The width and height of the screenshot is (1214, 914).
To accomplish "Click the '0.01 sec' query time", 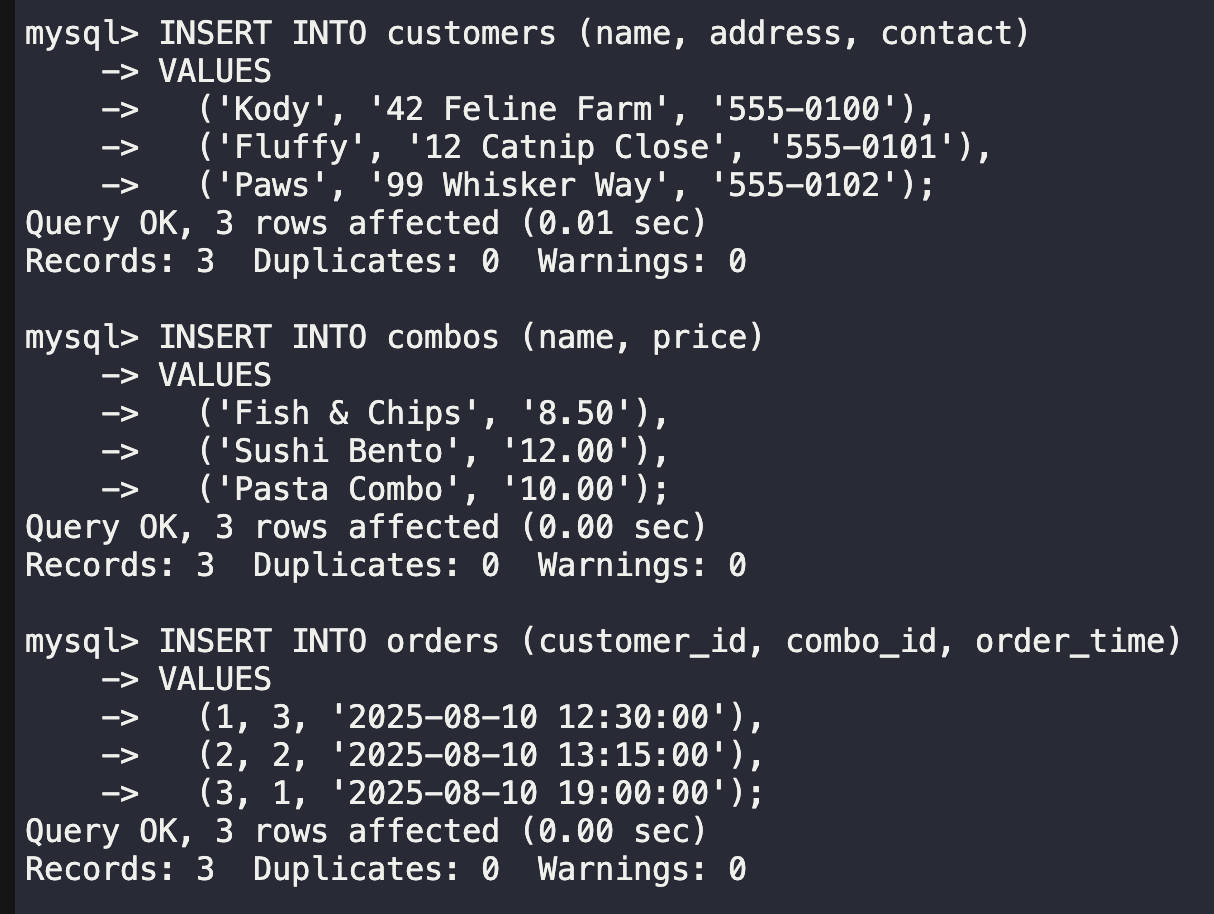I will pos(612,223).
